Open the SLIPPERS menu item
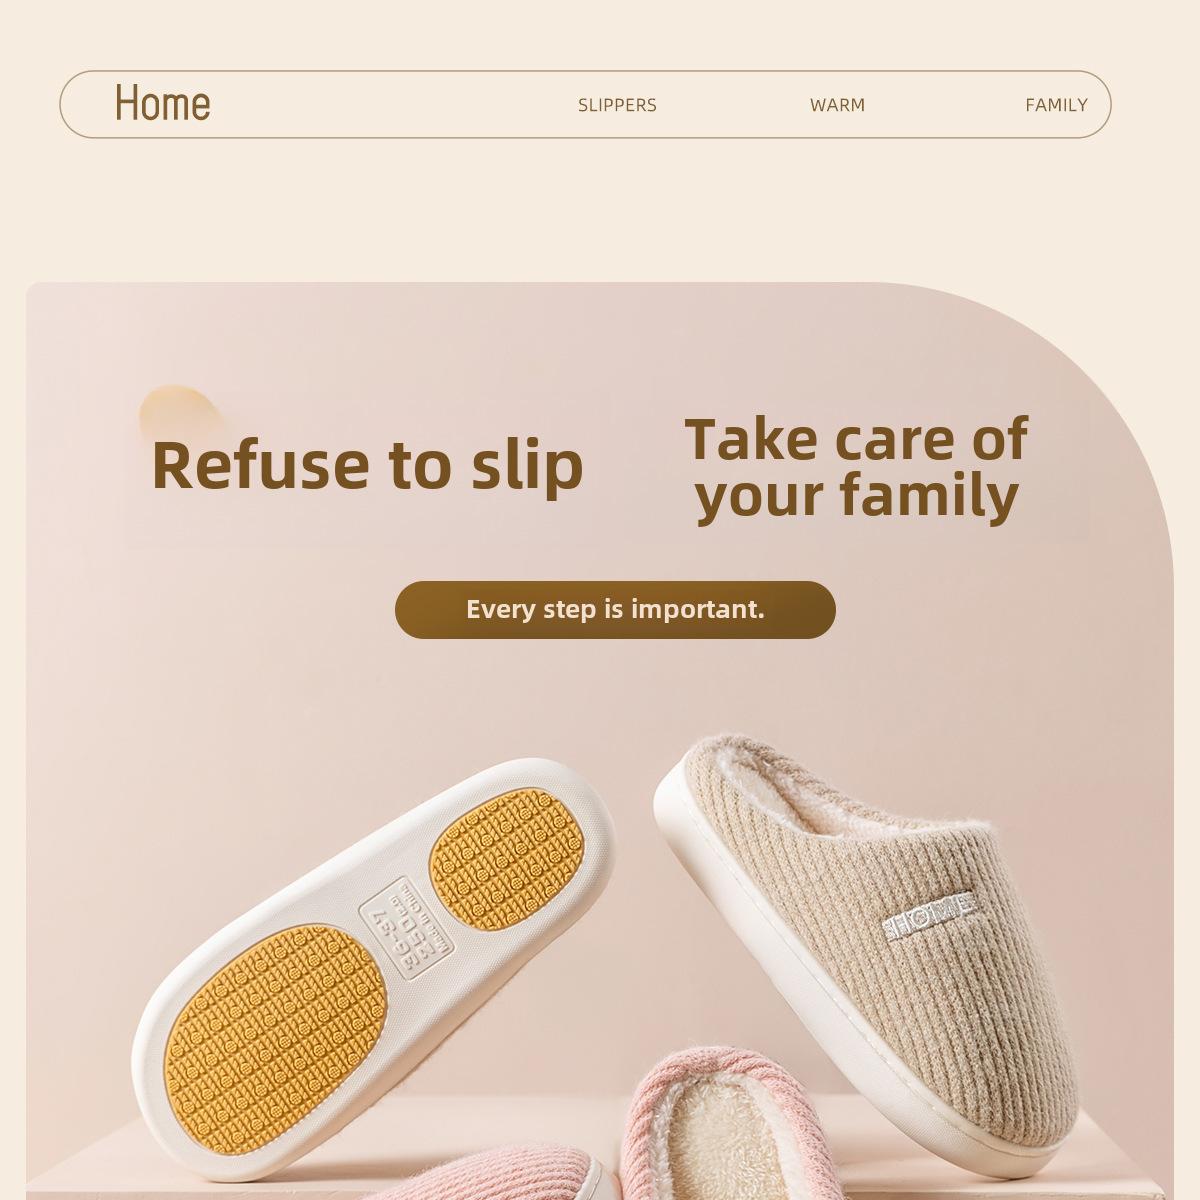This screenshot has width=1200, height=1200. coord(617,105)
